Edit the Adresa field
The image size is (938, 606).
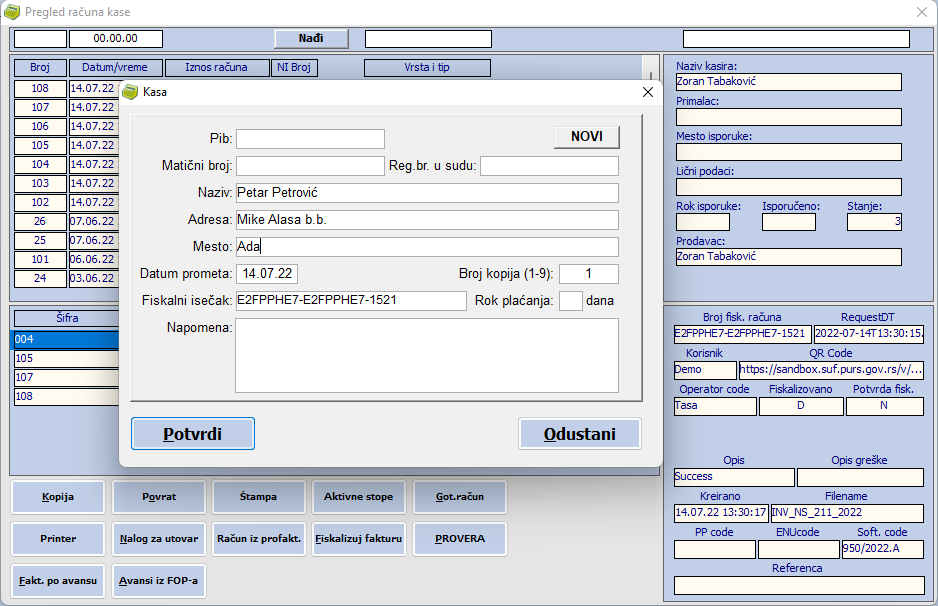[427, 220]
